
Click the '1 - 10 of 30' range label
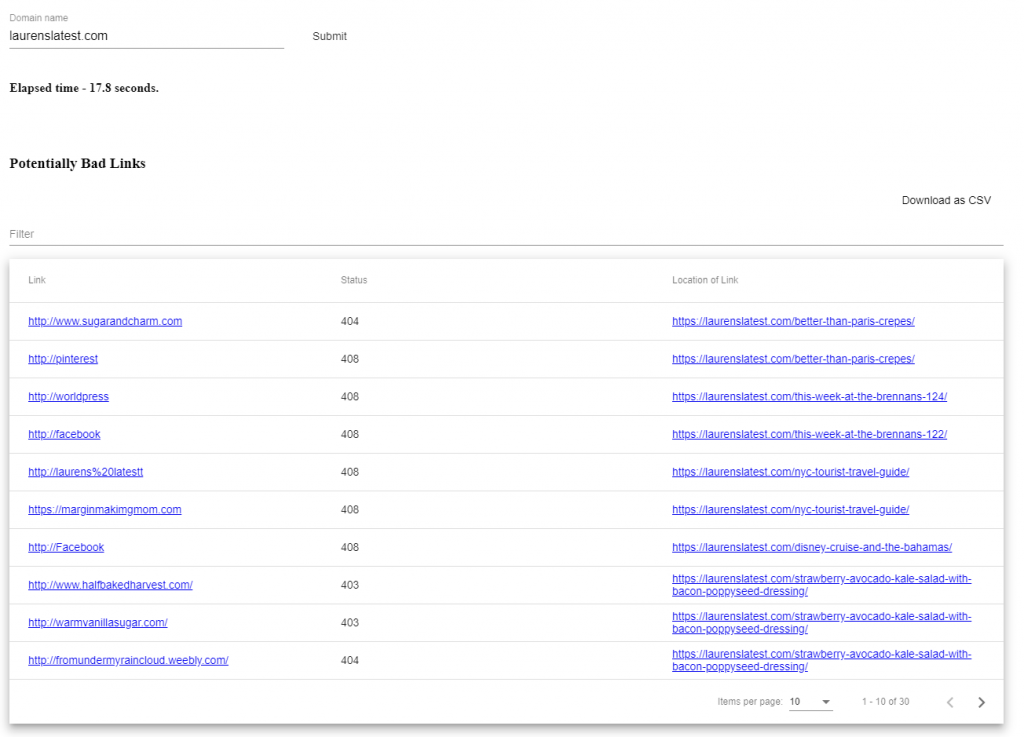886,702
